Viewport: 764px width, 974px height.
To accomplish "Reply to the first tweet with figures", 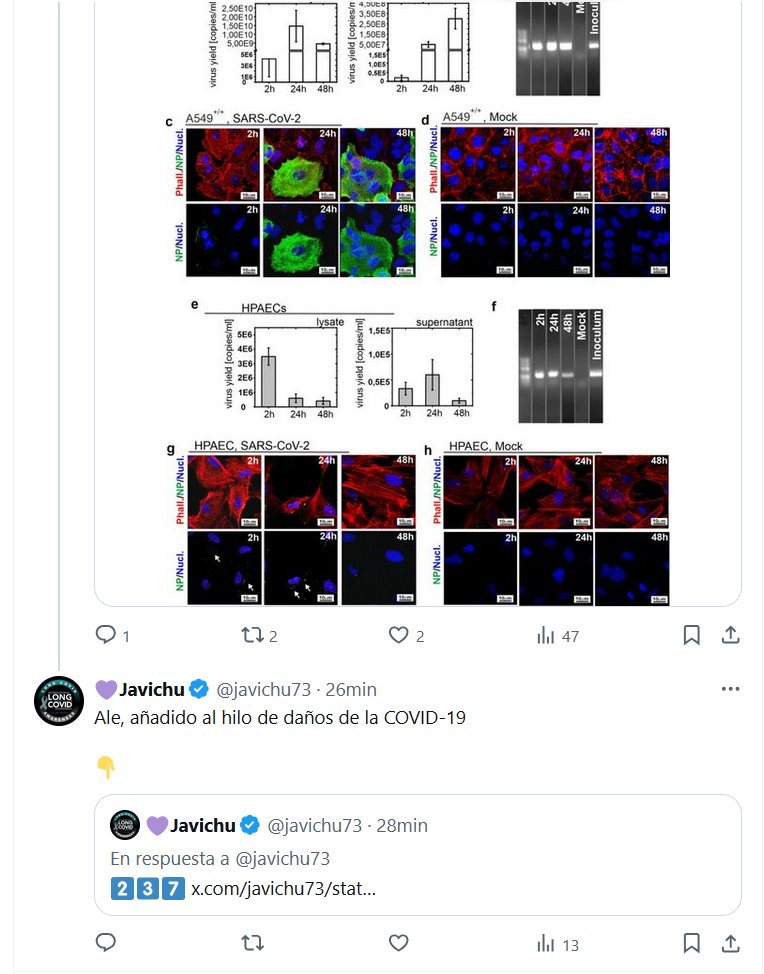I will [x=106, y=635].
